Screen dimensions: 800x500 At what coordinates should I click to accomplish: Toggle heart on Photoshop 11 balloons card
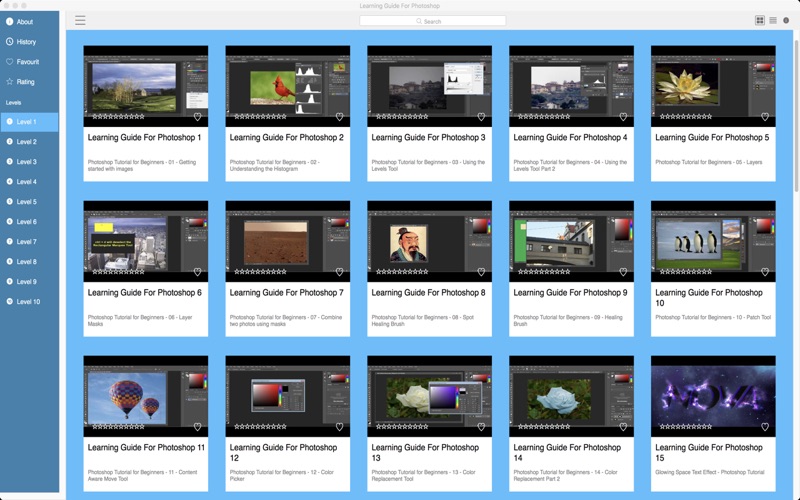[197, 427]
